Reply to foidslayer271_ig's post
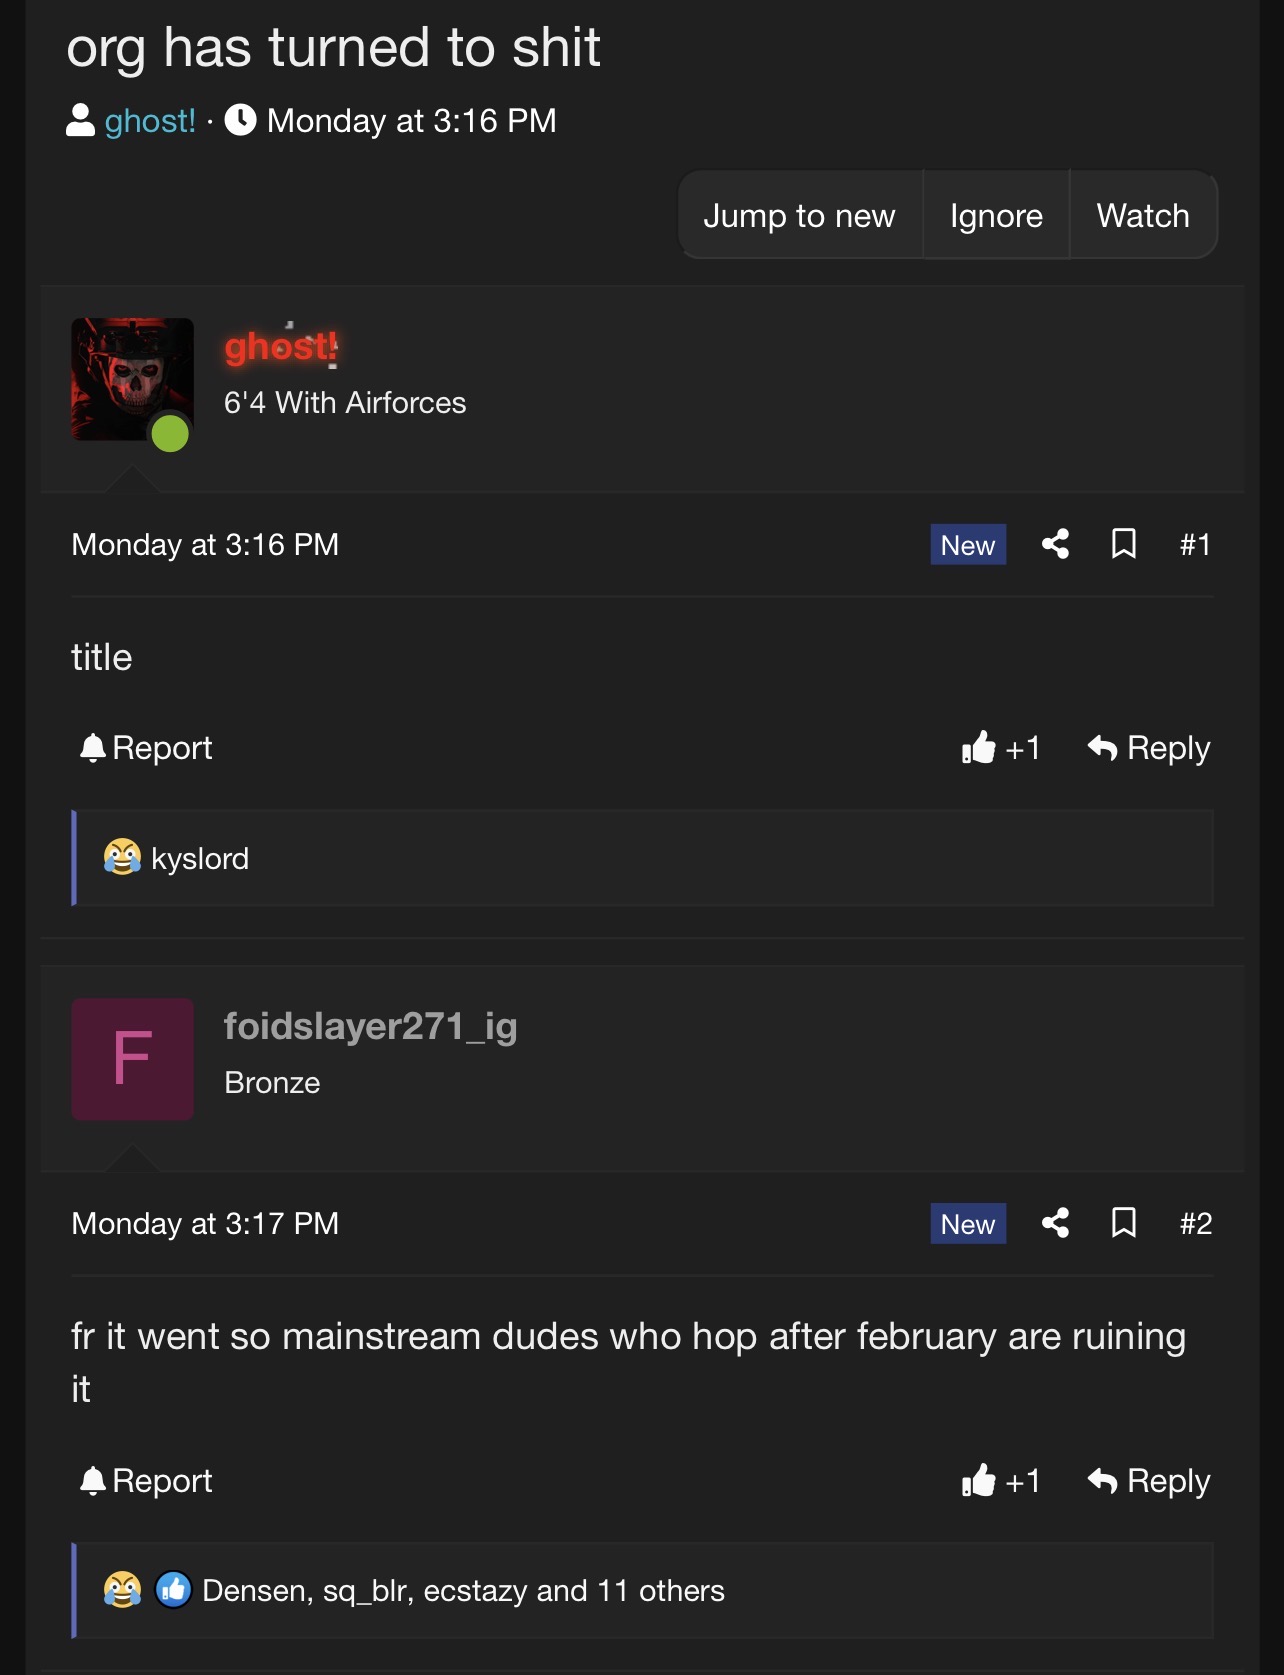 1149,1481
